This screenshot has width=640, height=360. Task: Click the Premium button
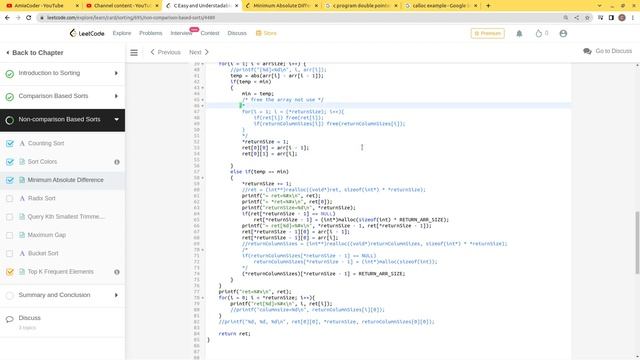click(x=487, y=33)
